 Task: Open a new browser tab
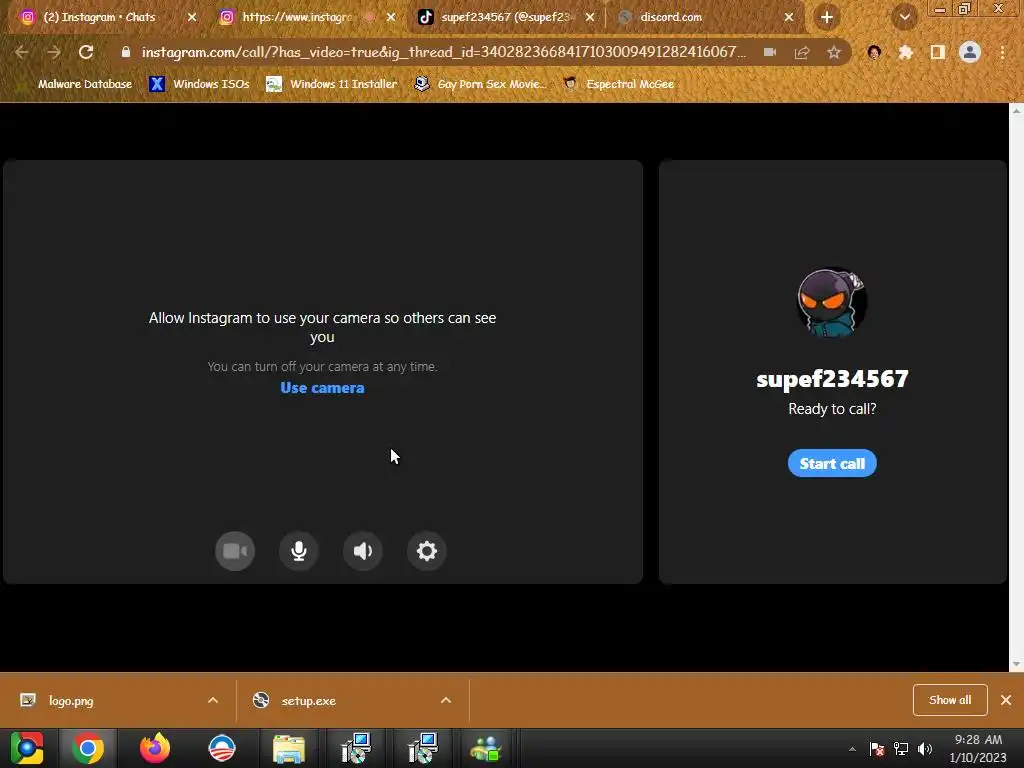pos(827,18)
